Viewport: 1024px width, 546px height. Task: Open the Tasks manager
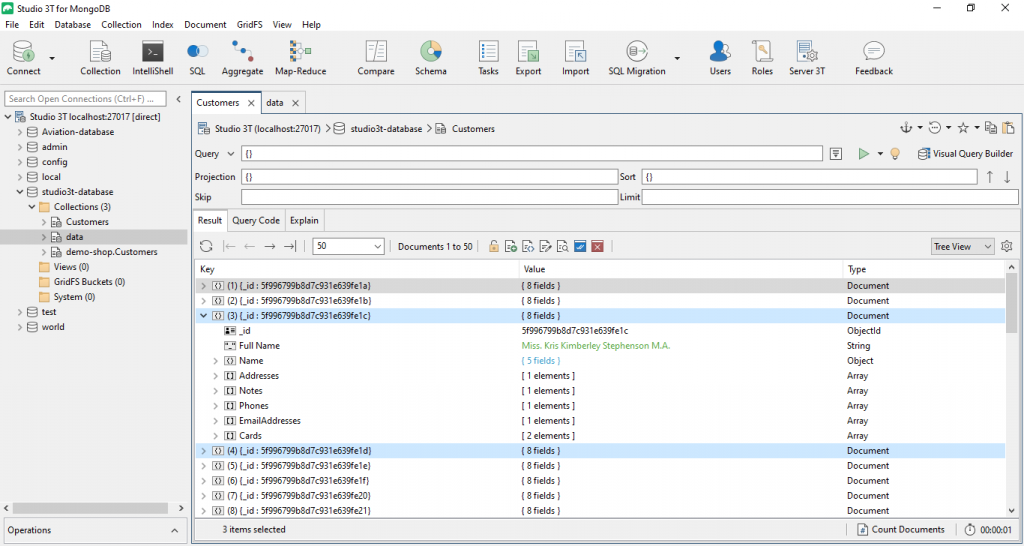coord(488,58)
